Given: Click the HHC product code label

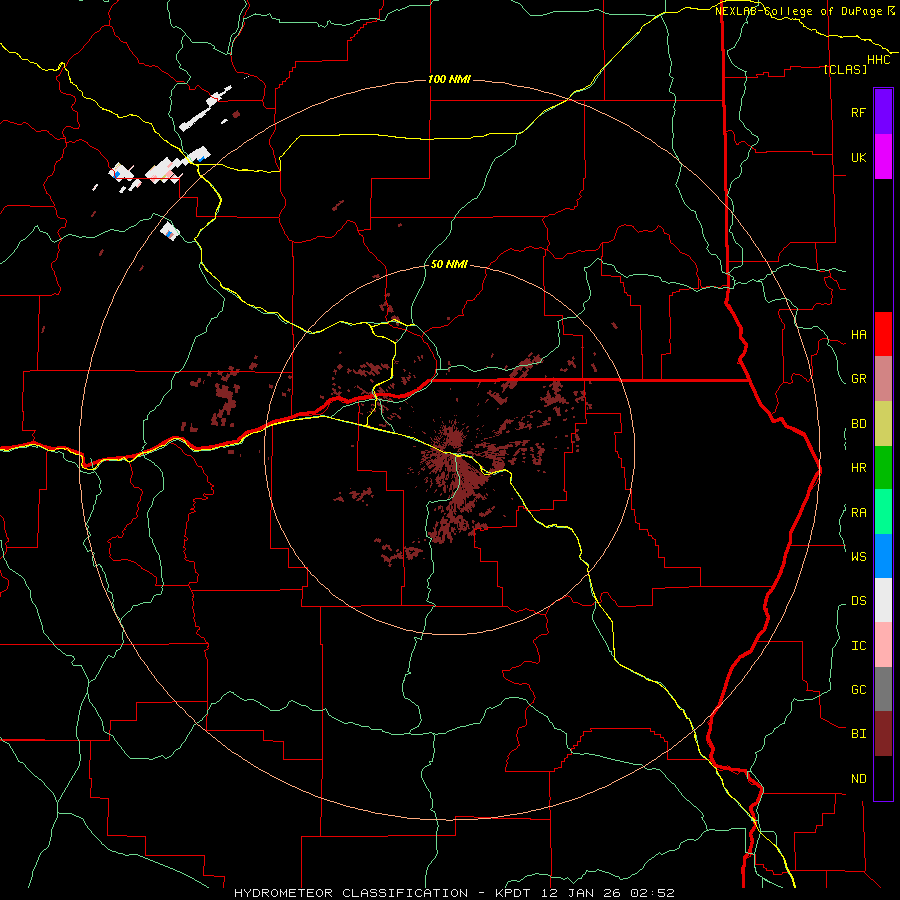Looking at the screenshot, I should pos(879,60).
